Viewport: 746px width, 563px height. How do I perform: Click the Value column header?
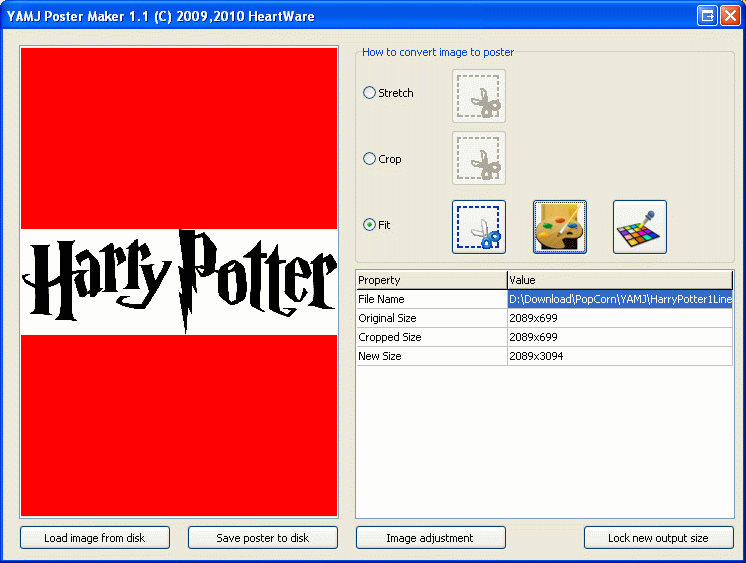pos(620,280)
